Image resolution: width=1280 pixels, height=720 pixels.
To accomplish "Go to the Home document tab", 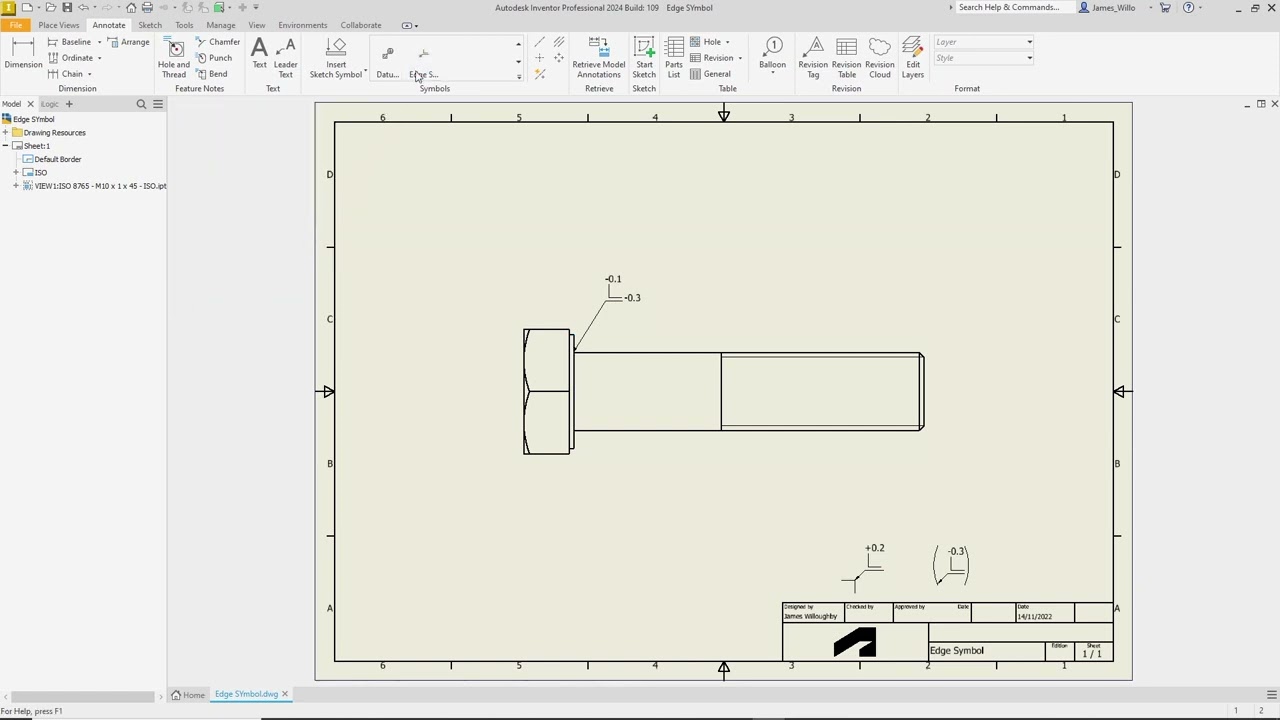I will click(188, 694).
